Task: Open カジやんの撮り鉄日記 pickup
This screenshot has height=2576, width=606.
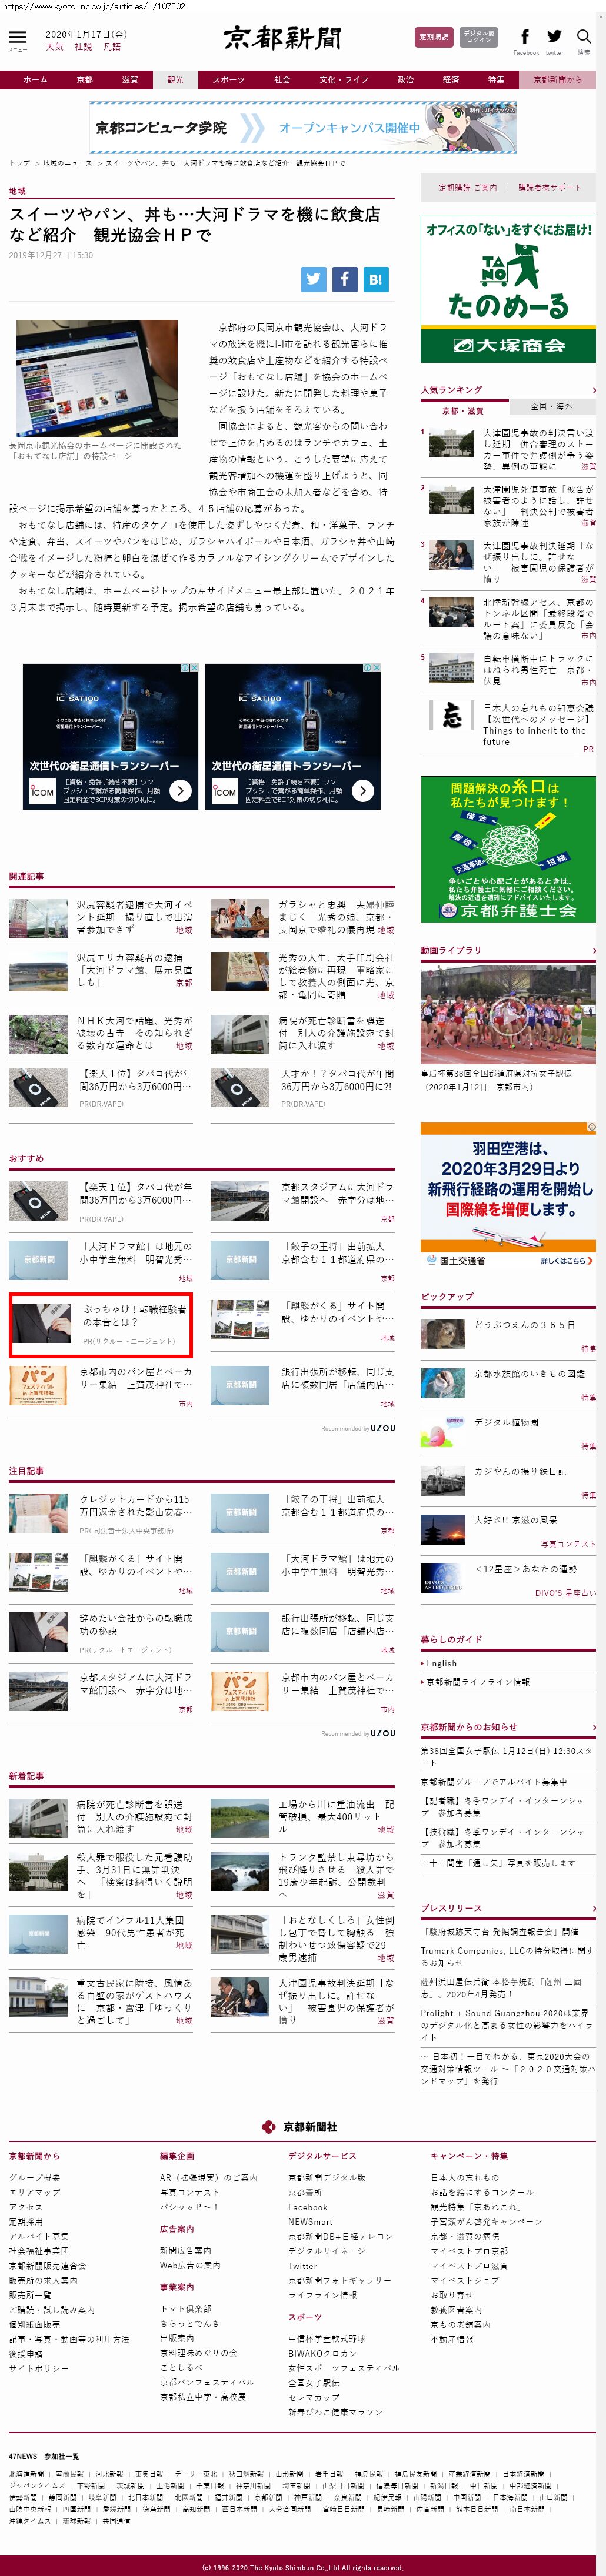Action: [520, 1472]
